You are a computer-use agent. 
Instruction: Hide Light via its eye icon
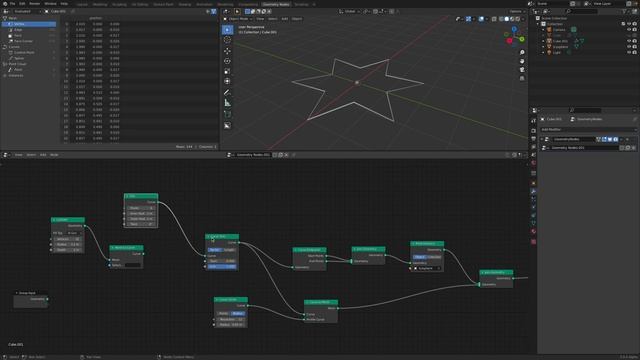tap(629, 53)
